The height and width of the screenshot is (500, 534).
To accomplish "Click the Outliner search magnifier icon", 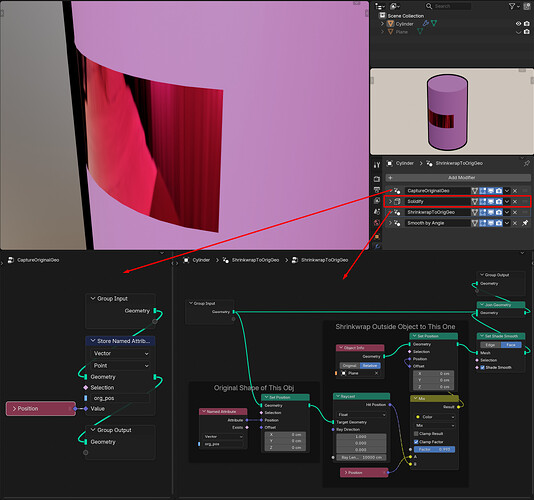I will (429, 6).
